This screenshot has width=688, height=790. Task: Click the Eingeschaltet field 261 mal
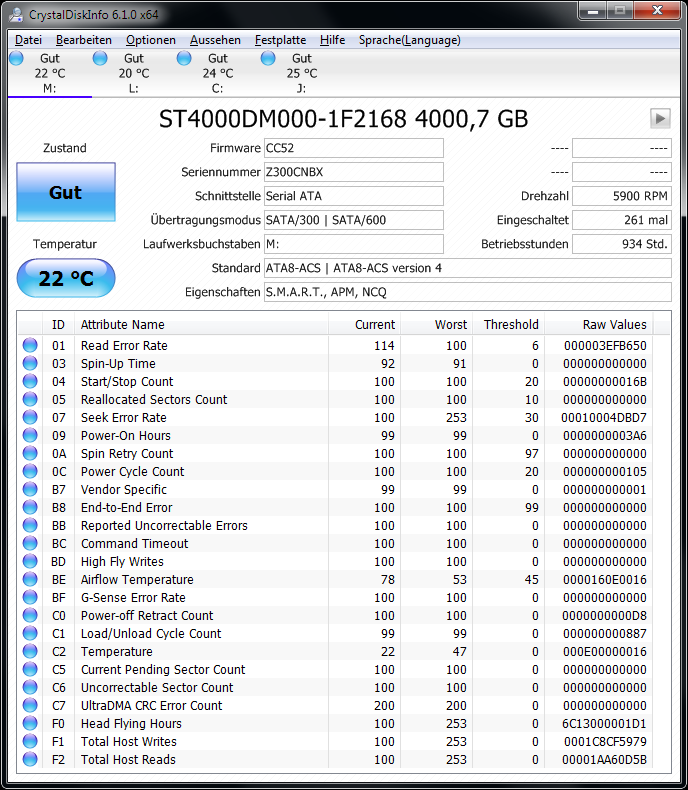click(x=622, y=220)
